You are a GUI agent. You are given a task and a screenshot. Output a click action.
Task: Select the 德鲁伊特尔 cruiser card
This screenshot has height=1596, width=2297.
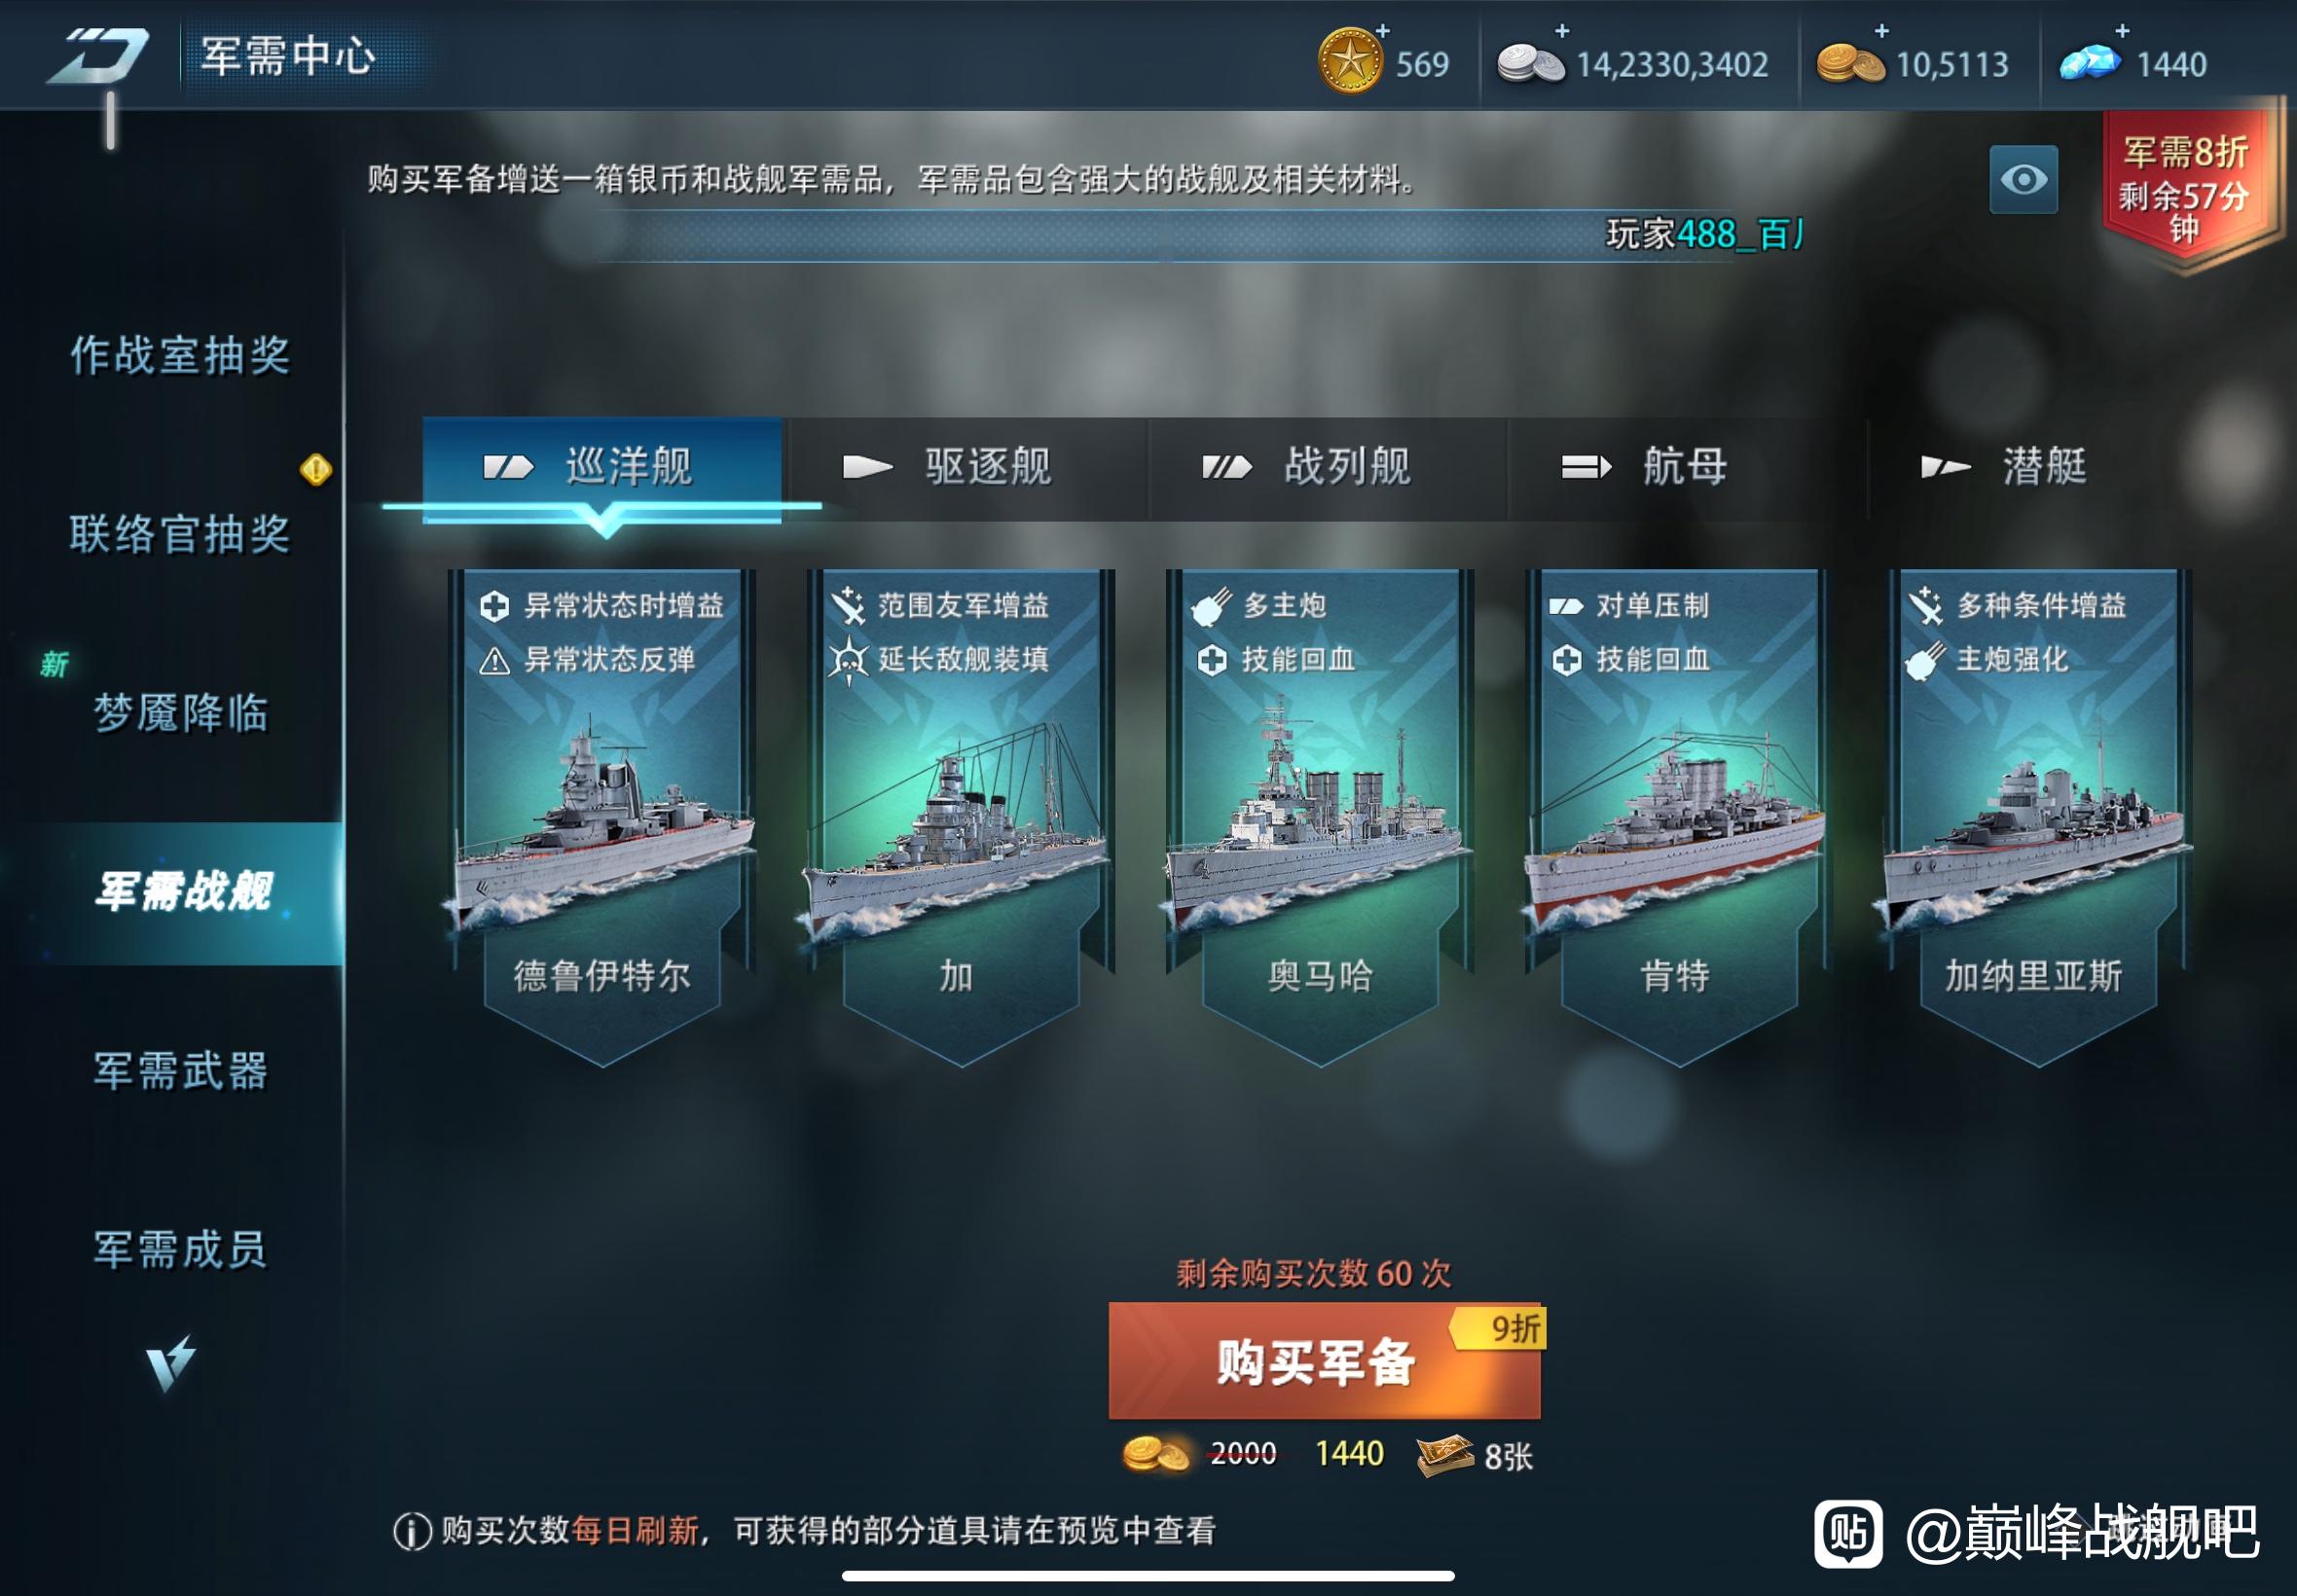coord(601,815)
